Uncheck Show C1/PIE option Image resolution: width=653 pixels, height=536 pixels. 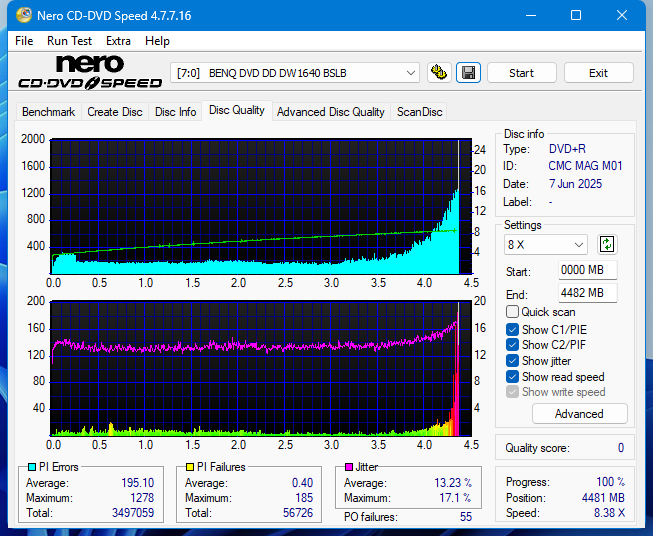513,329
